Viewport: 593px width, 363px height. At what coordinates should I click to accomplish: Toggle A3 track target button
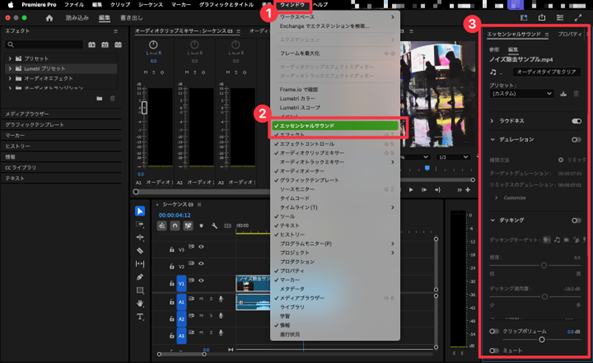click(182, 335)
